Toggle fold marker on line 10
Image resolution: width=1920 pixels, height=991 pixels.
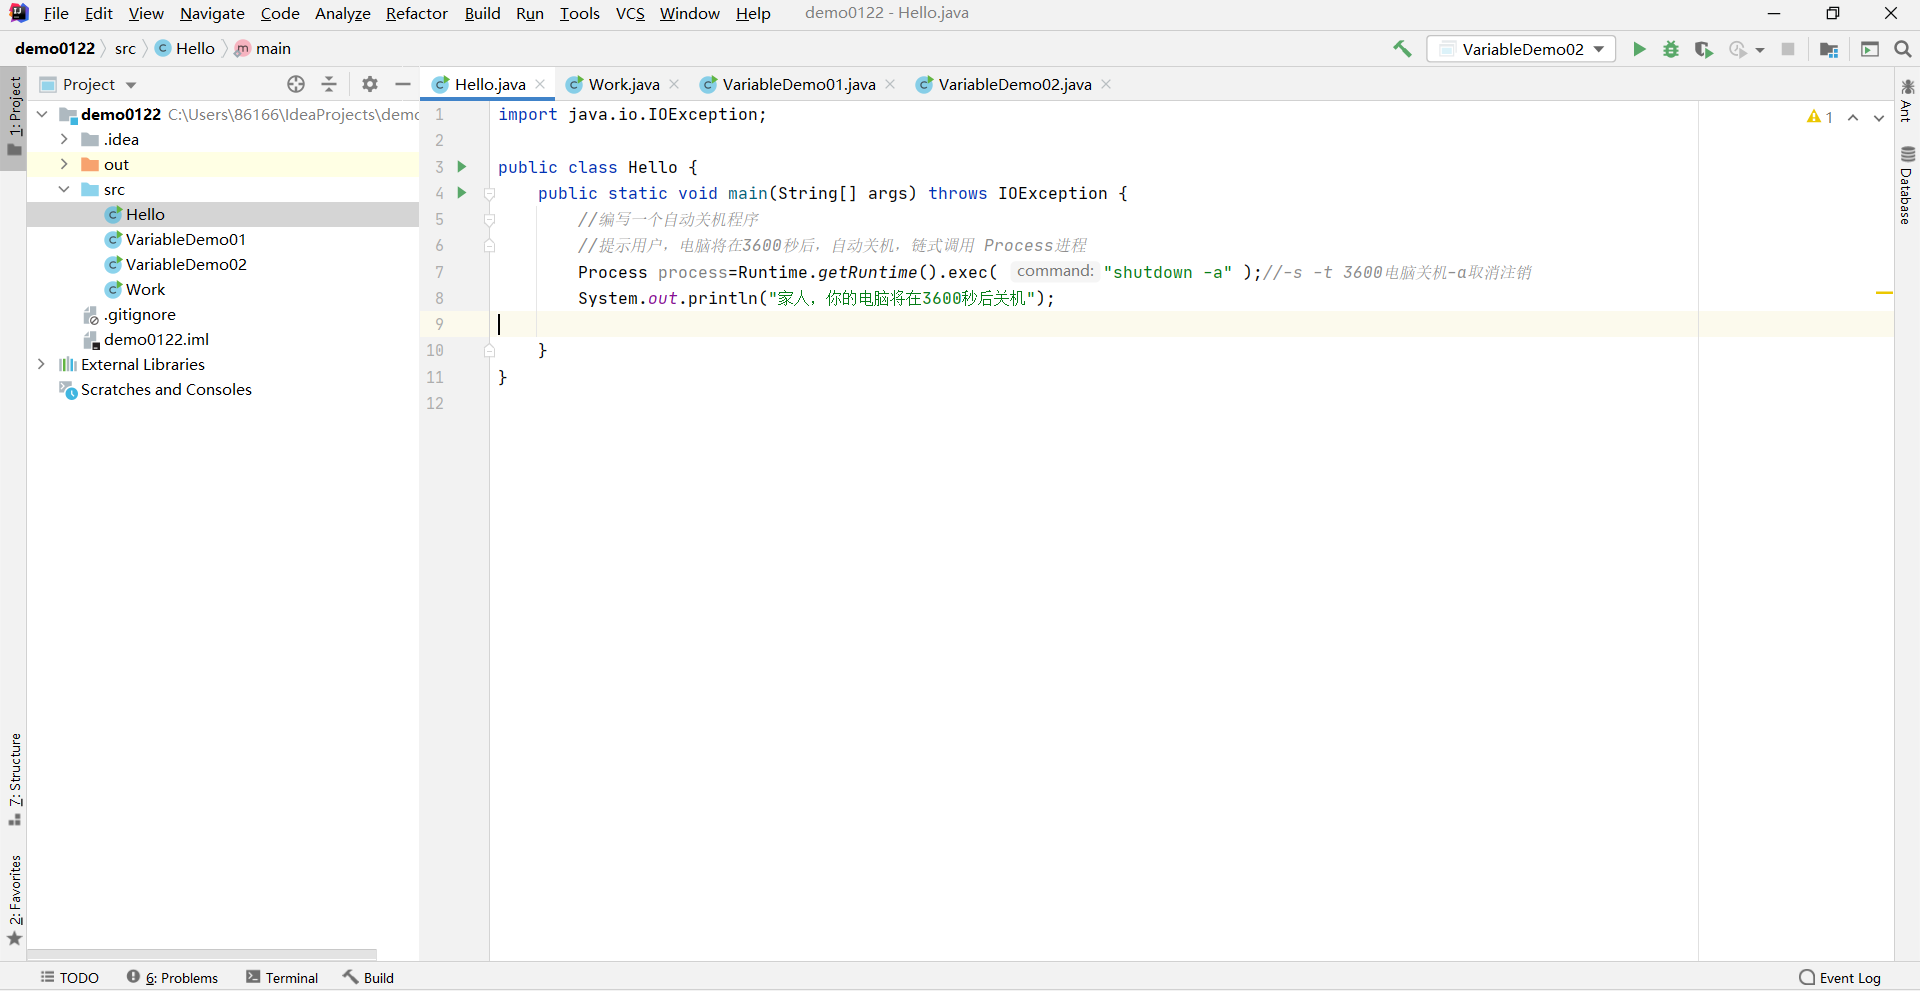[x=490, y=351]
